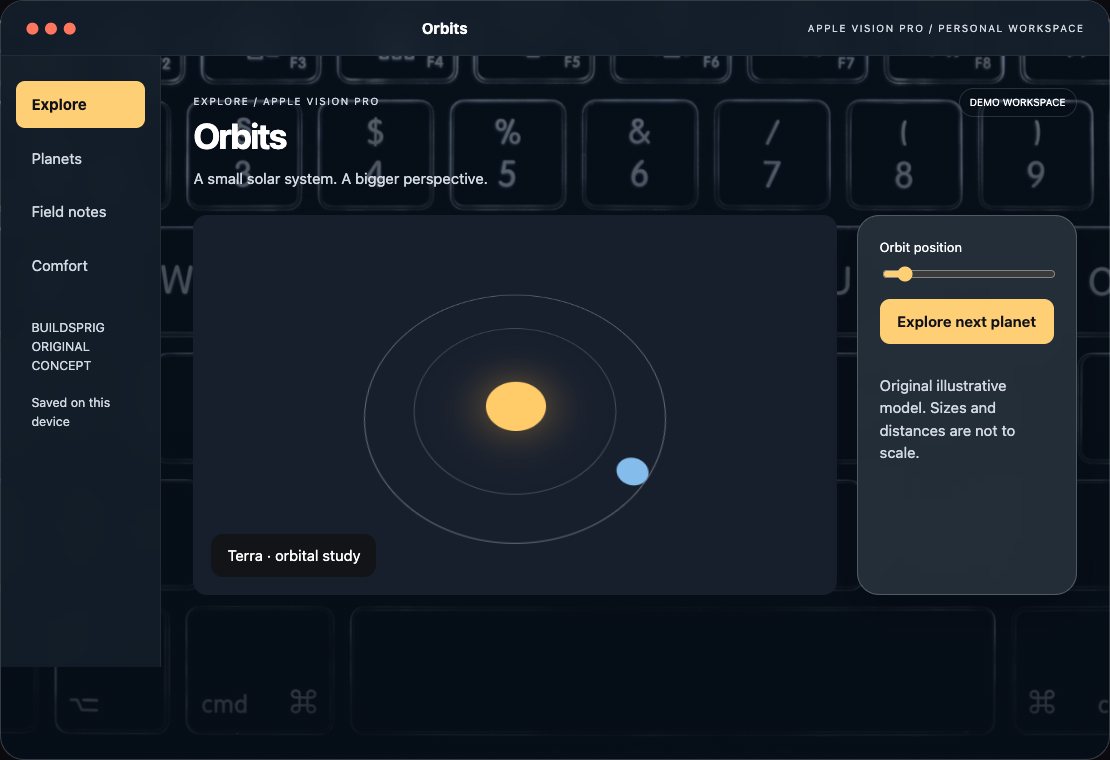Click the Explore / Apple Vision Pro breadcrumb
Viewport: 1110px width, 760px height.
click(286, 101)
